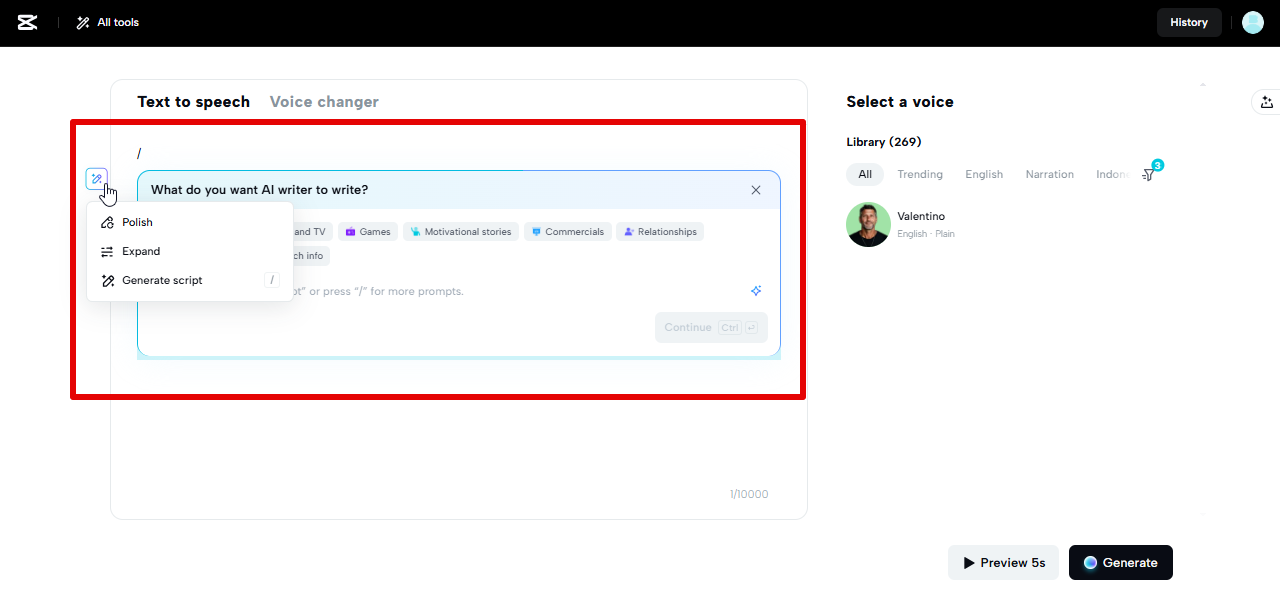Click the Continue button in AI writer

point(711,327)
